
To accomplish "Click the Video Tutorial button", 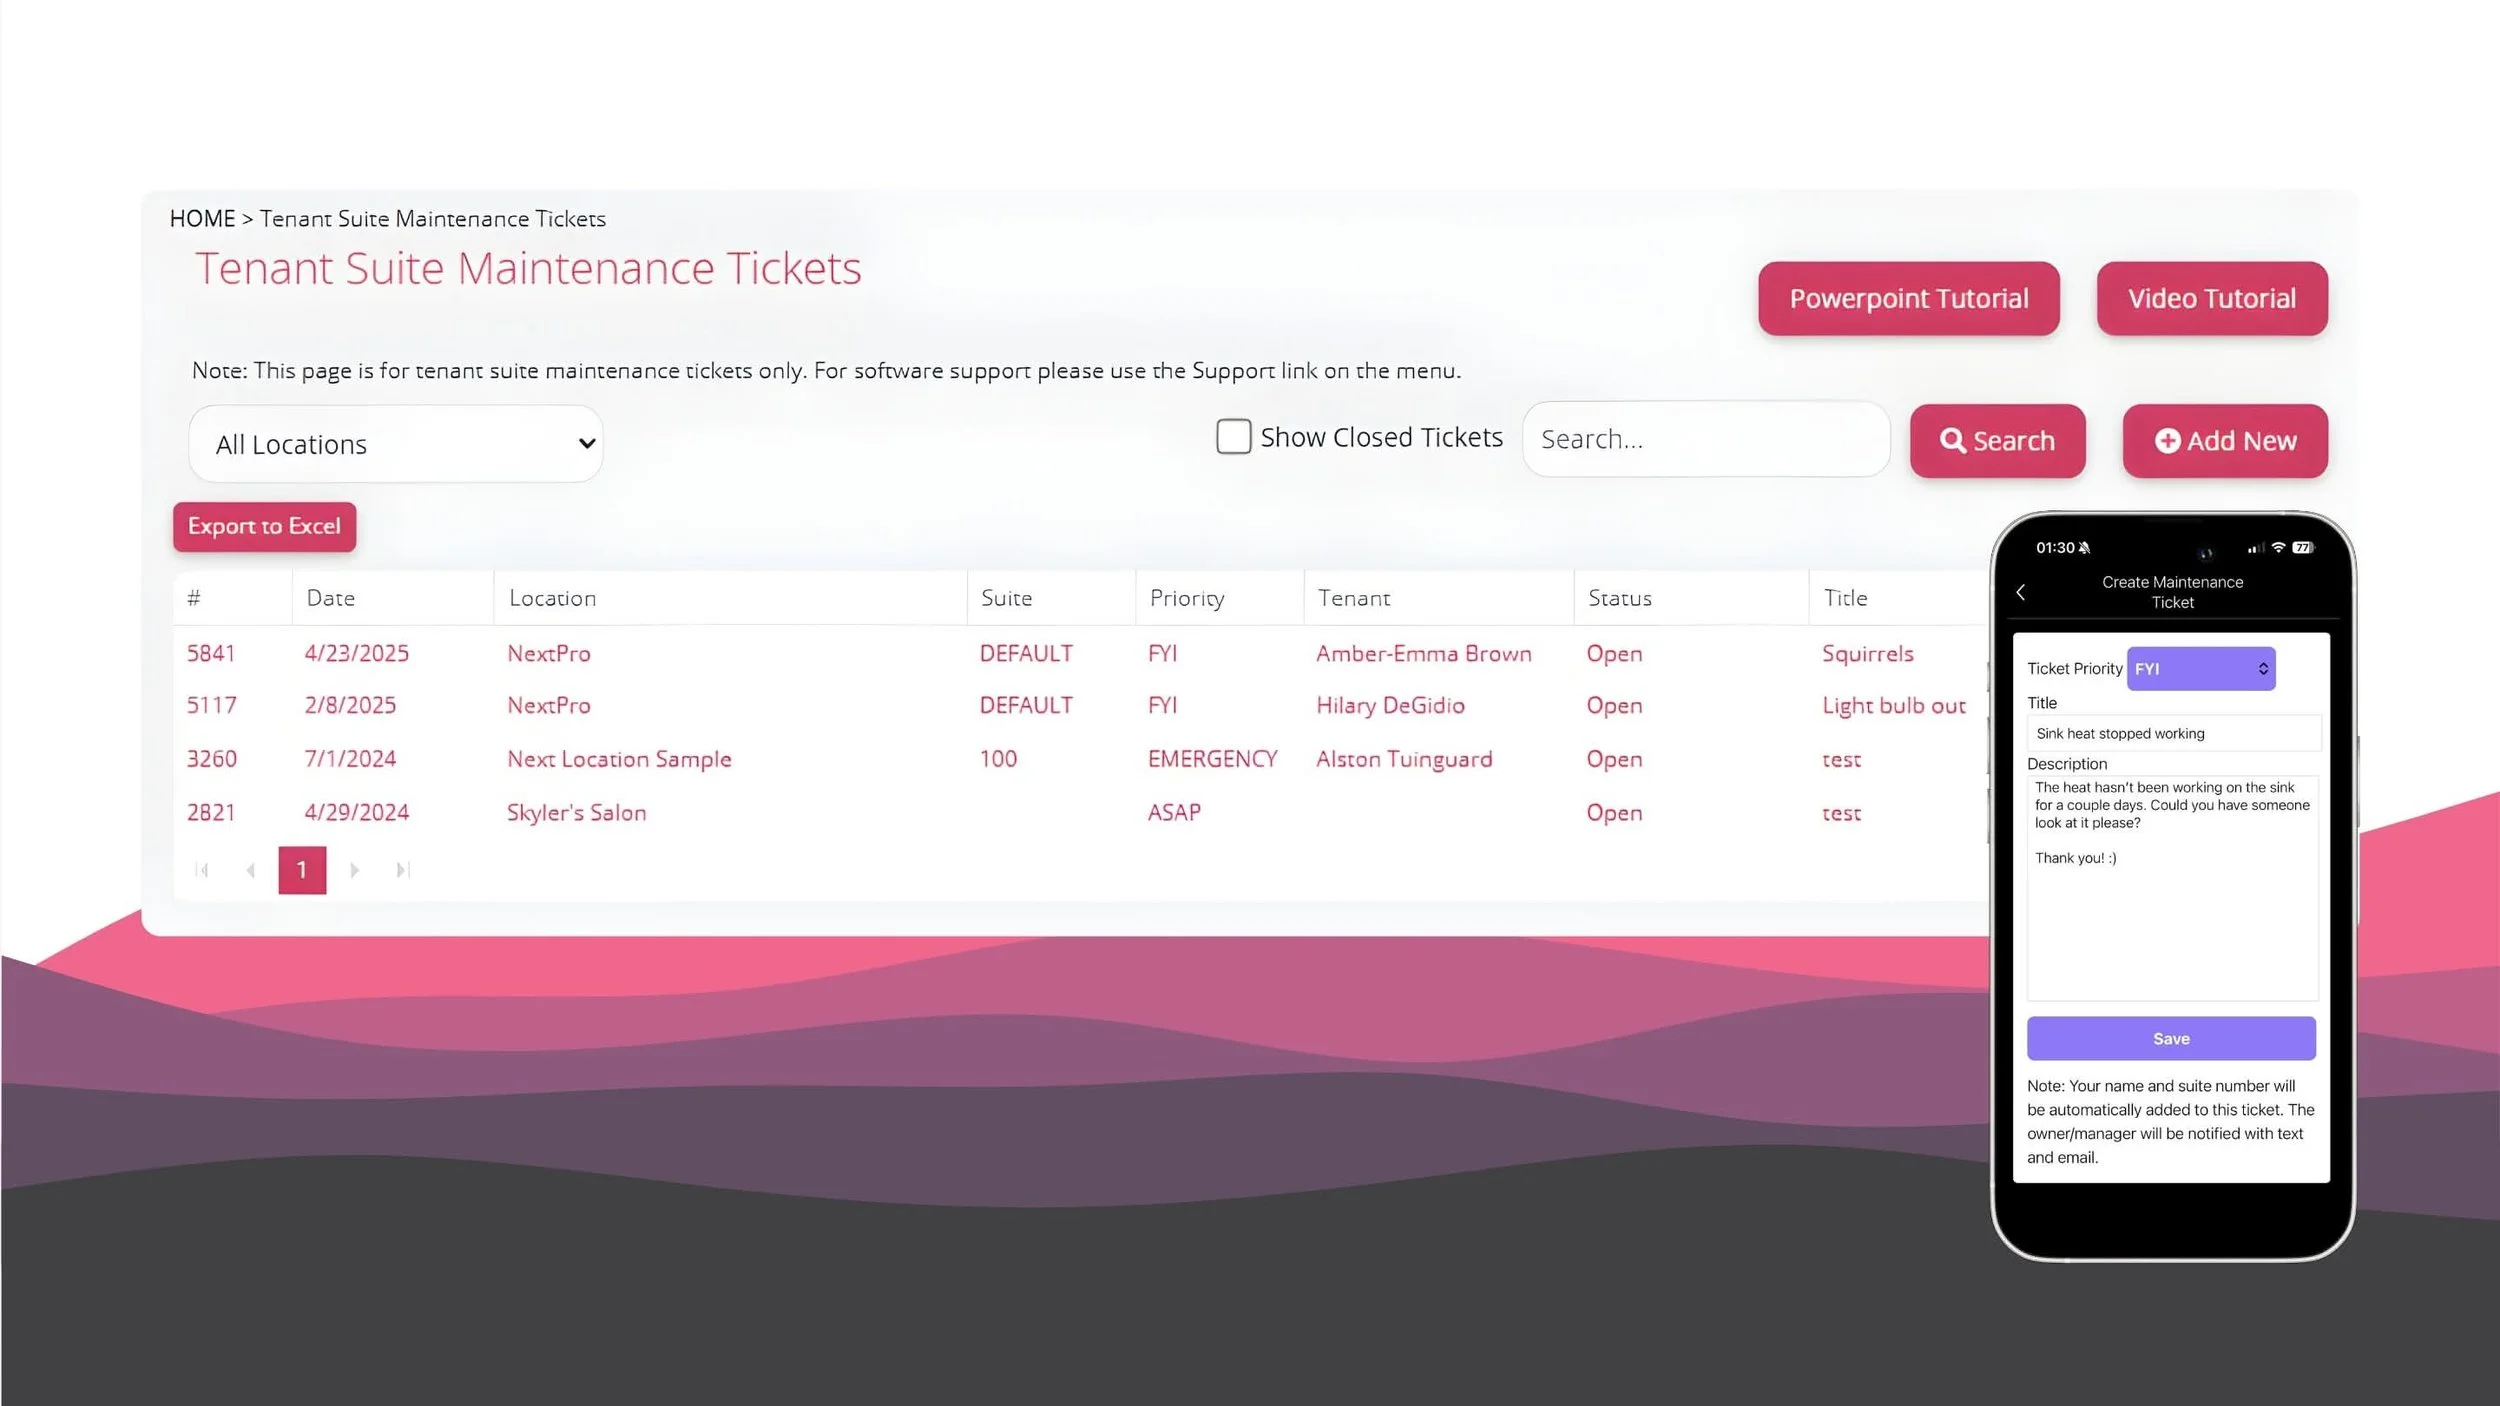I will pyautogui.click(x=2211, y=297).
